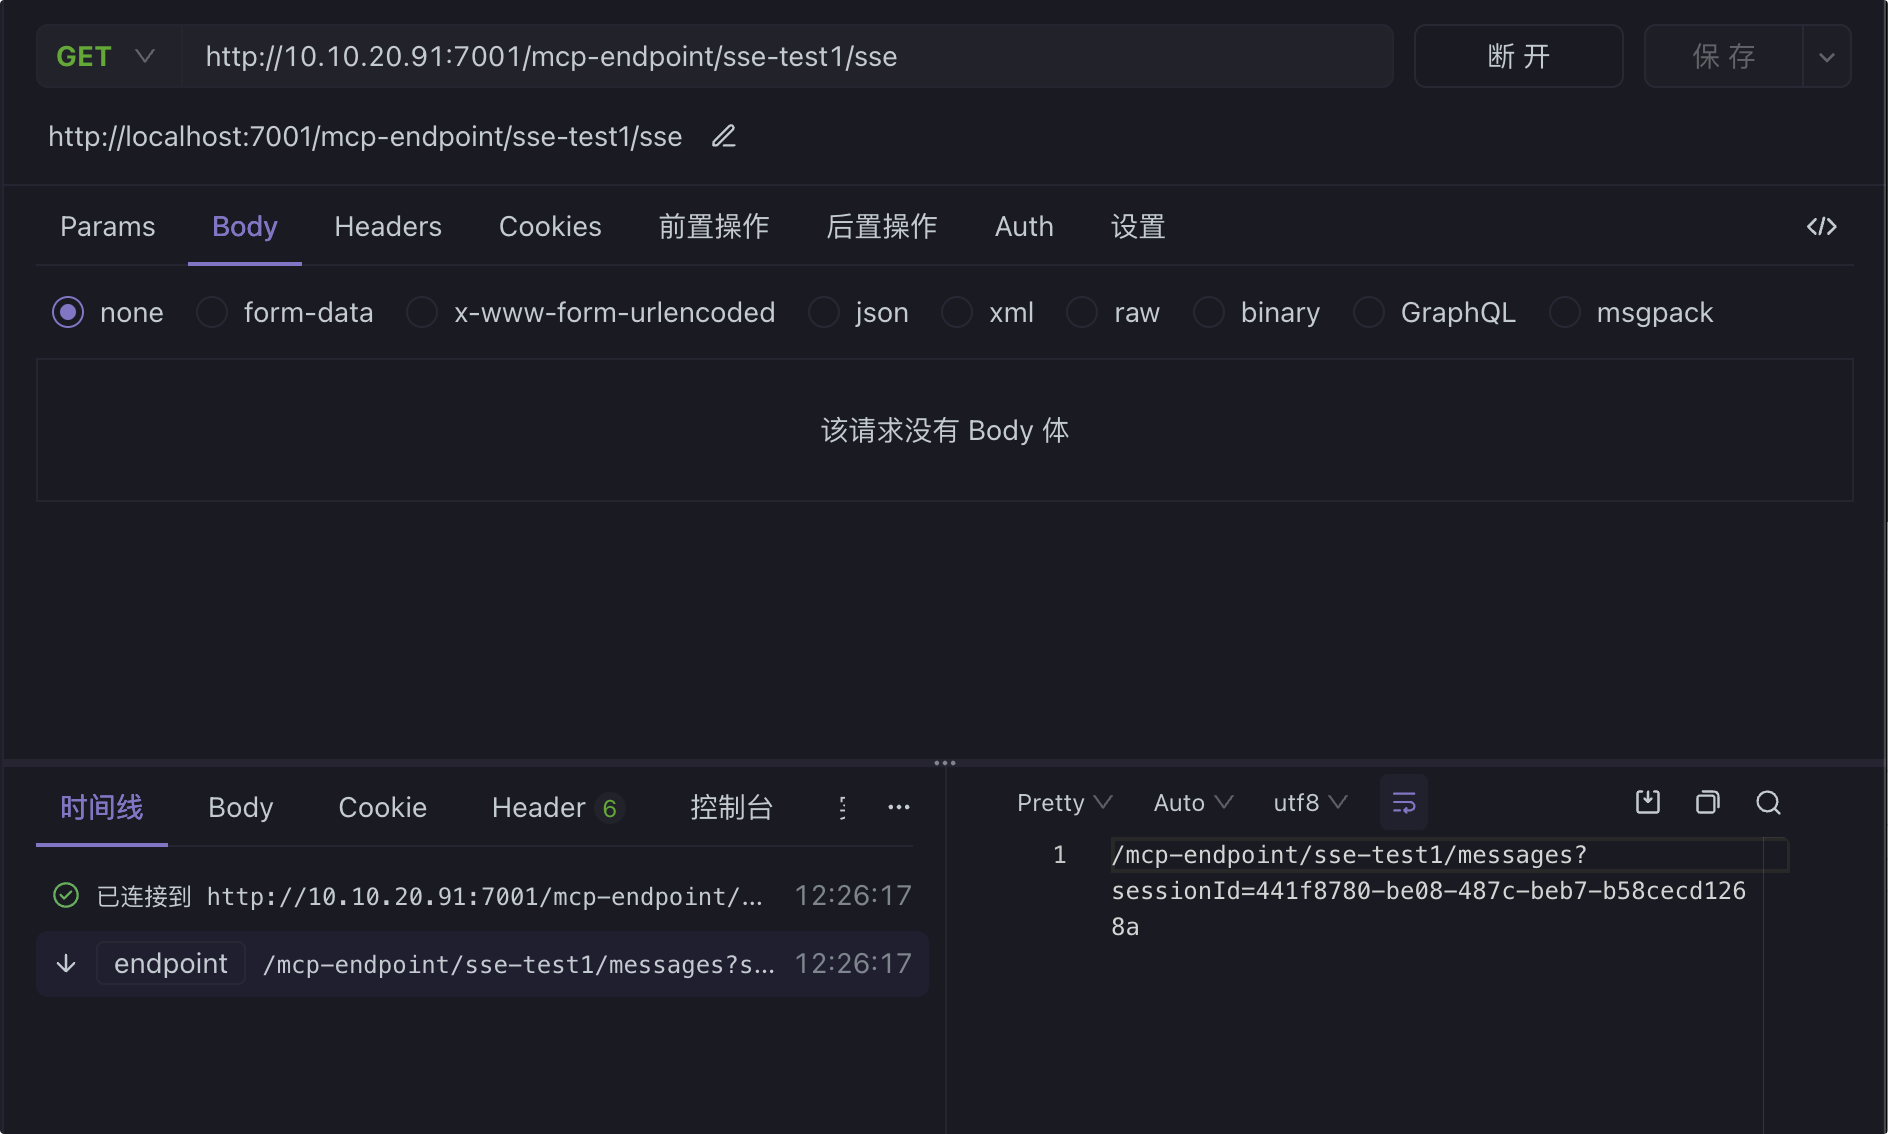The height and width of the screenshot is (1134, 1888).
Task: Copy response content with copy icon
Action: (1707, 802)
